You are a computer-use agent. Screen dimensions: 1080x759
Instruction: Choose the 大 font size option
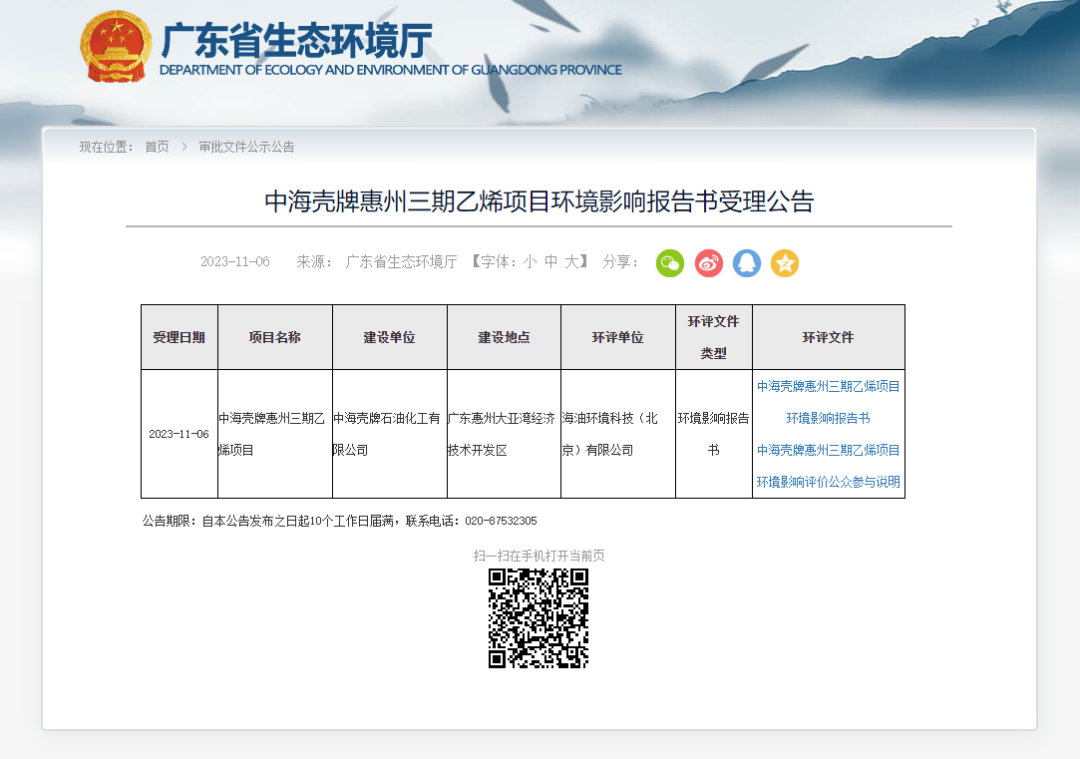tap(571, 262)
